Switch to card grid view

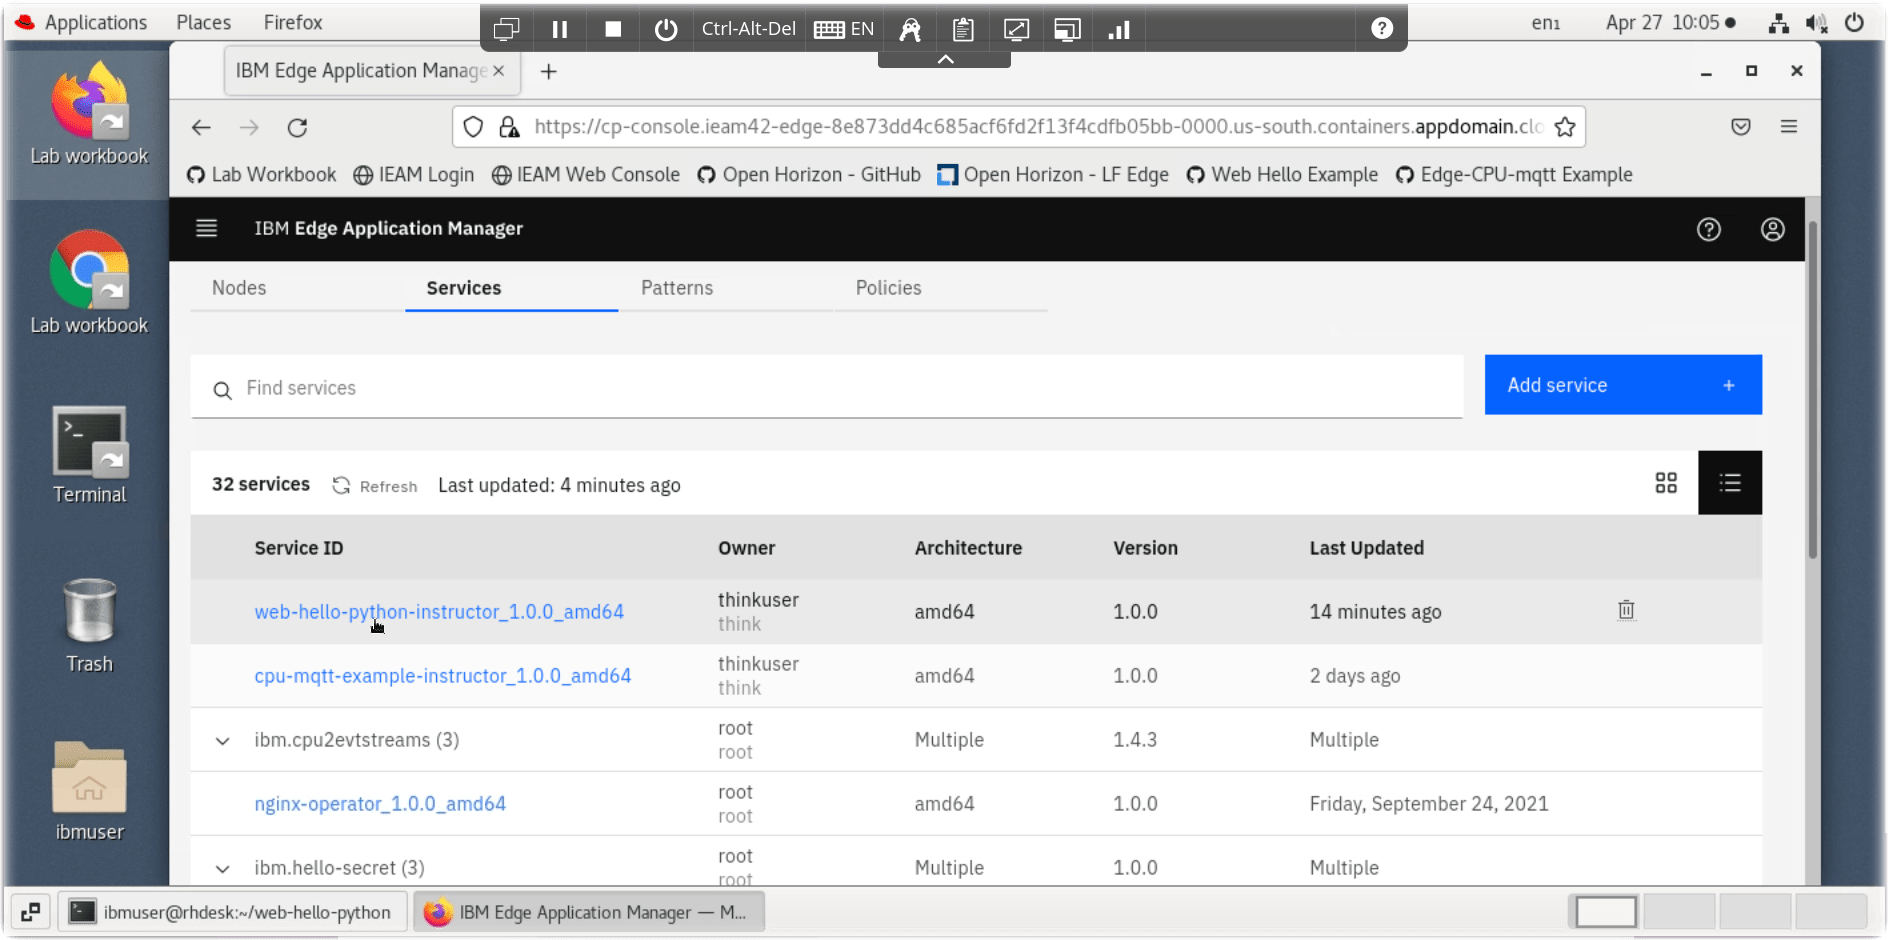click(x=1666, y=484)
